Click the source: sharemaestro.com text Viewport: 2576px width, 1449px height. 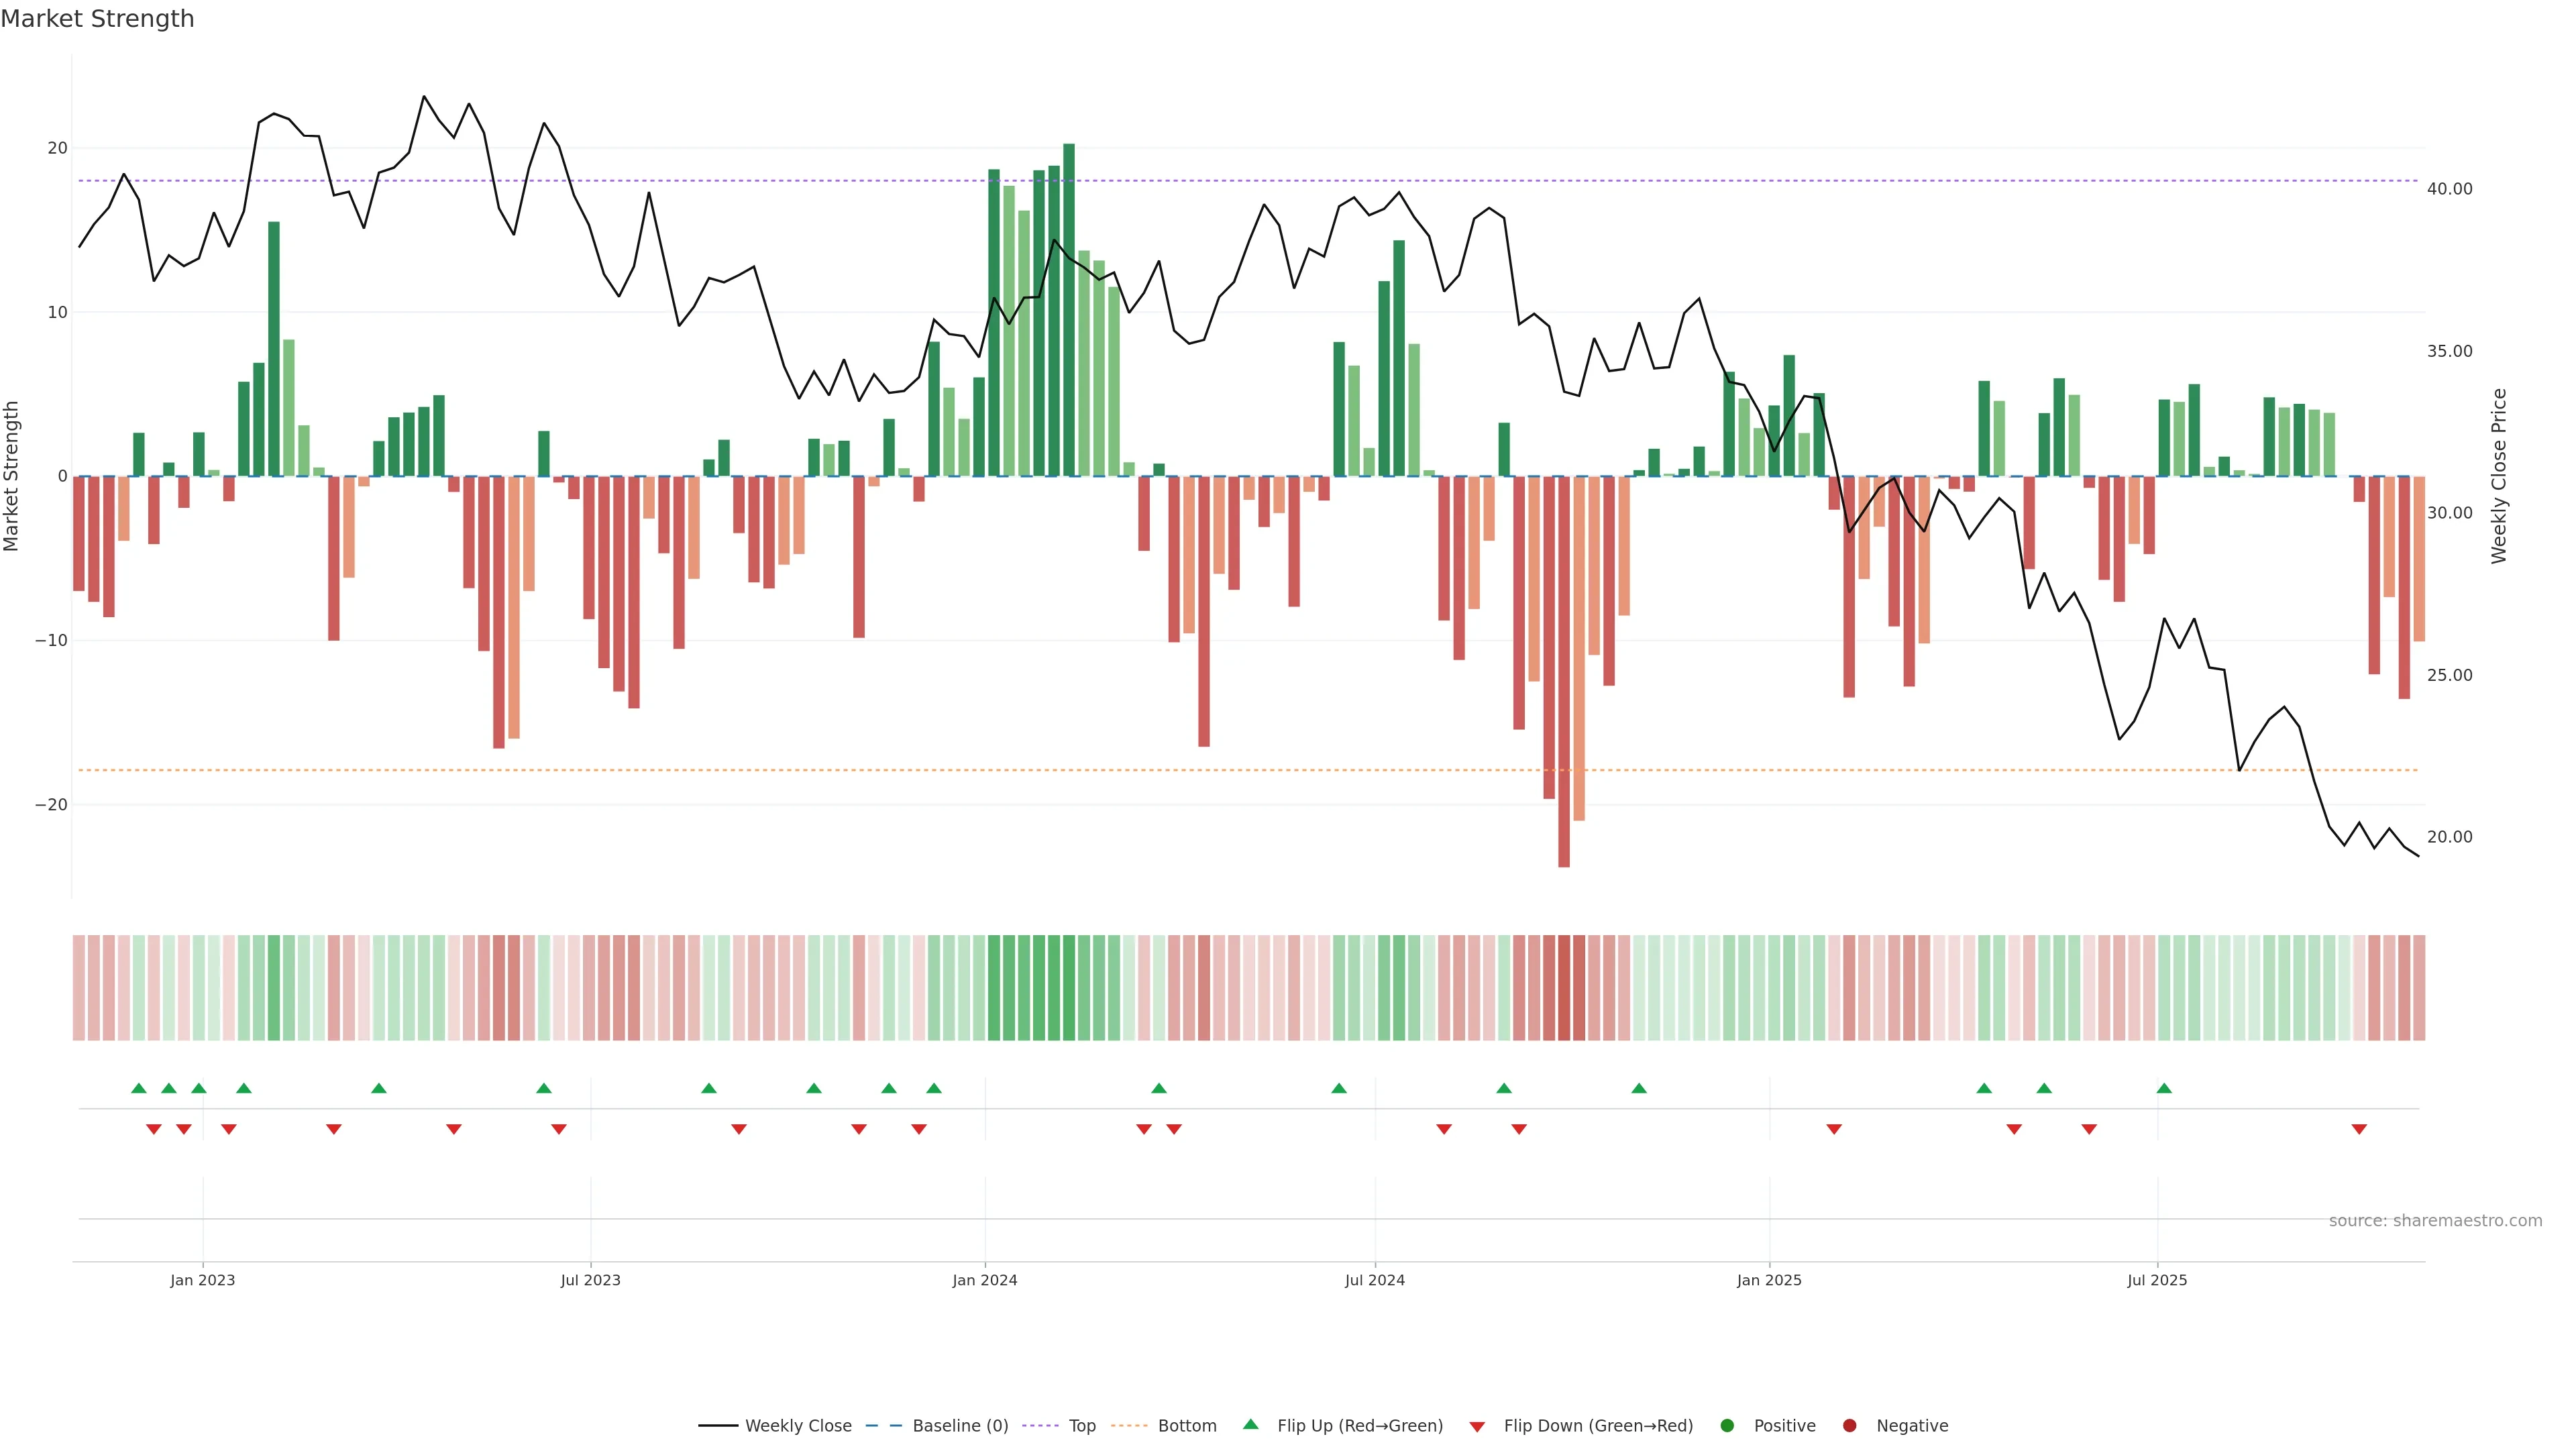2435,1220
